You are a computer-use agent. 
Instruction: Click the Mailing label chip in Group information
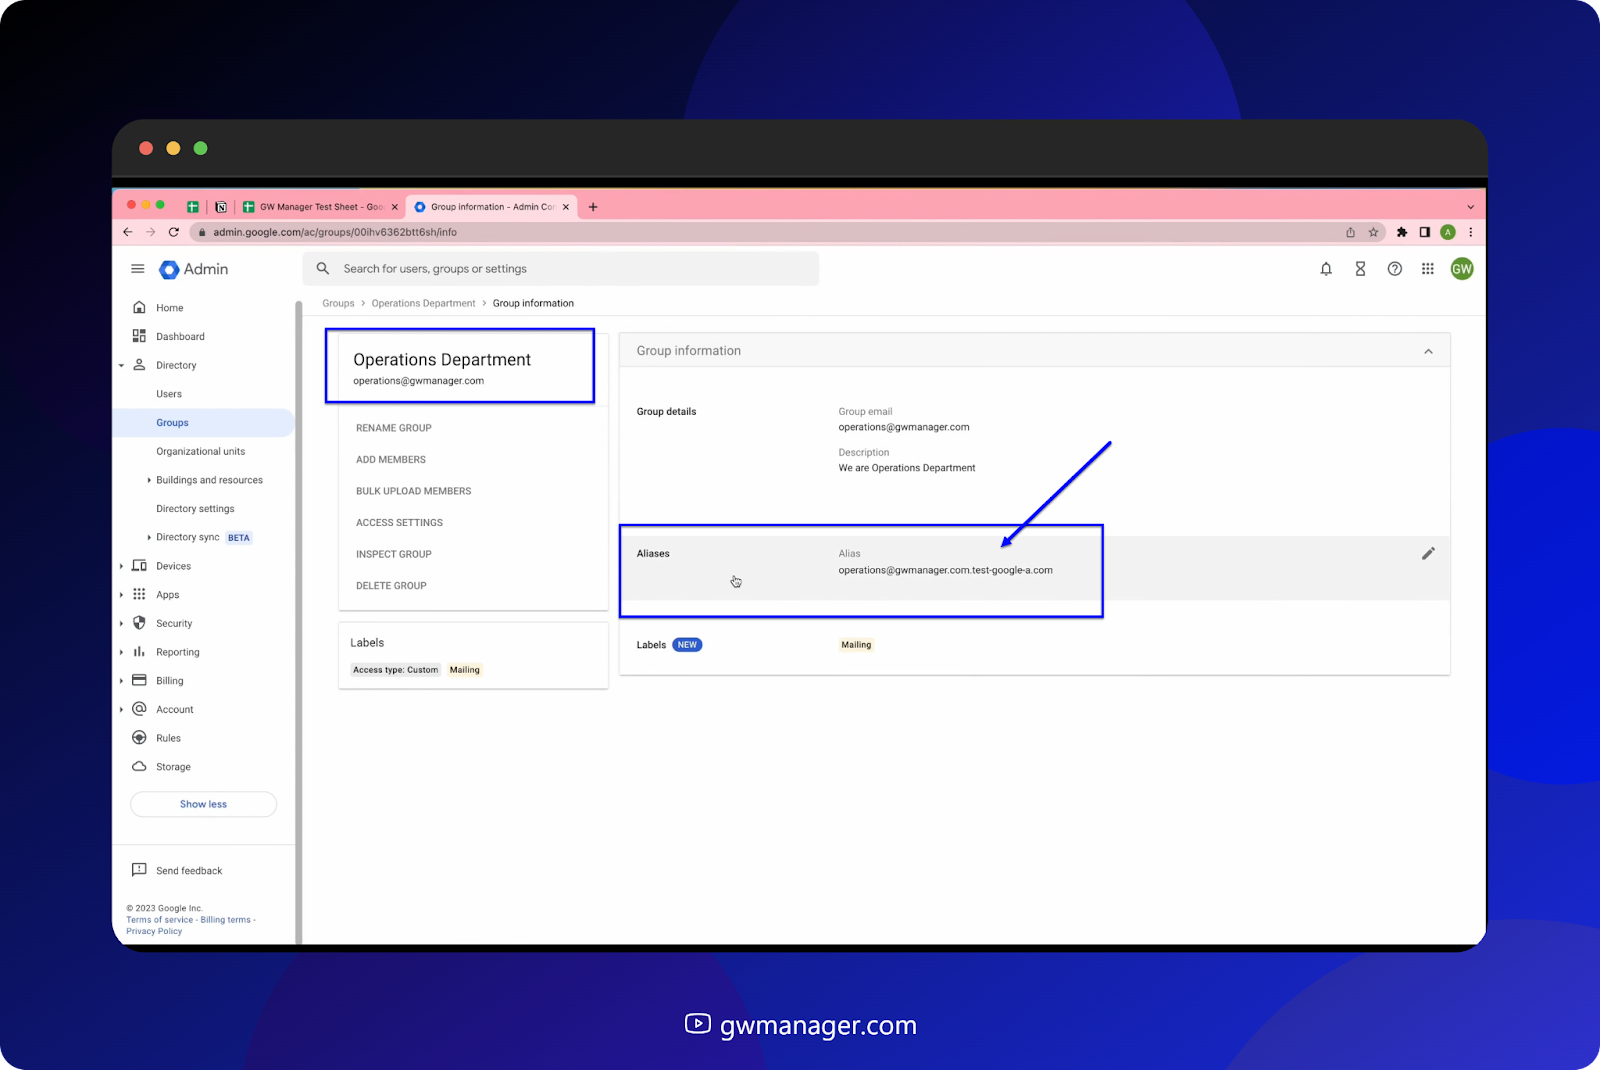pyautogui.click(x=856, y=645)
